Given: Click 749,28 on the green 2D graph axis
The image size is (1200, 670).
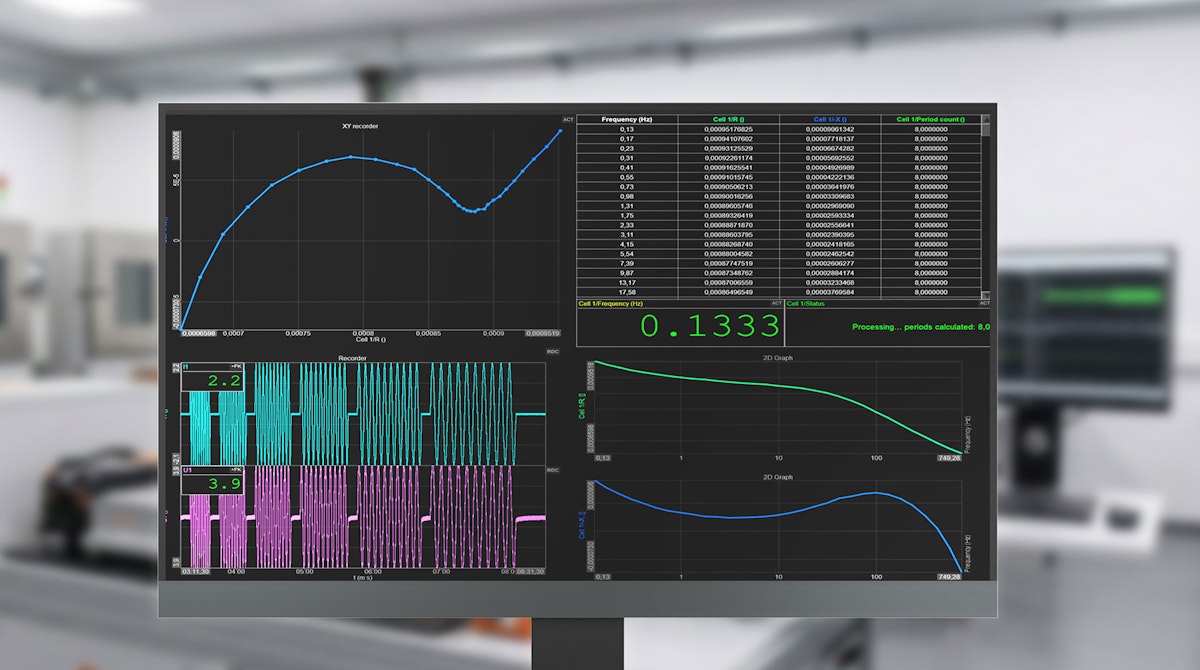Looking at the screenshot, I should (949, 457).
